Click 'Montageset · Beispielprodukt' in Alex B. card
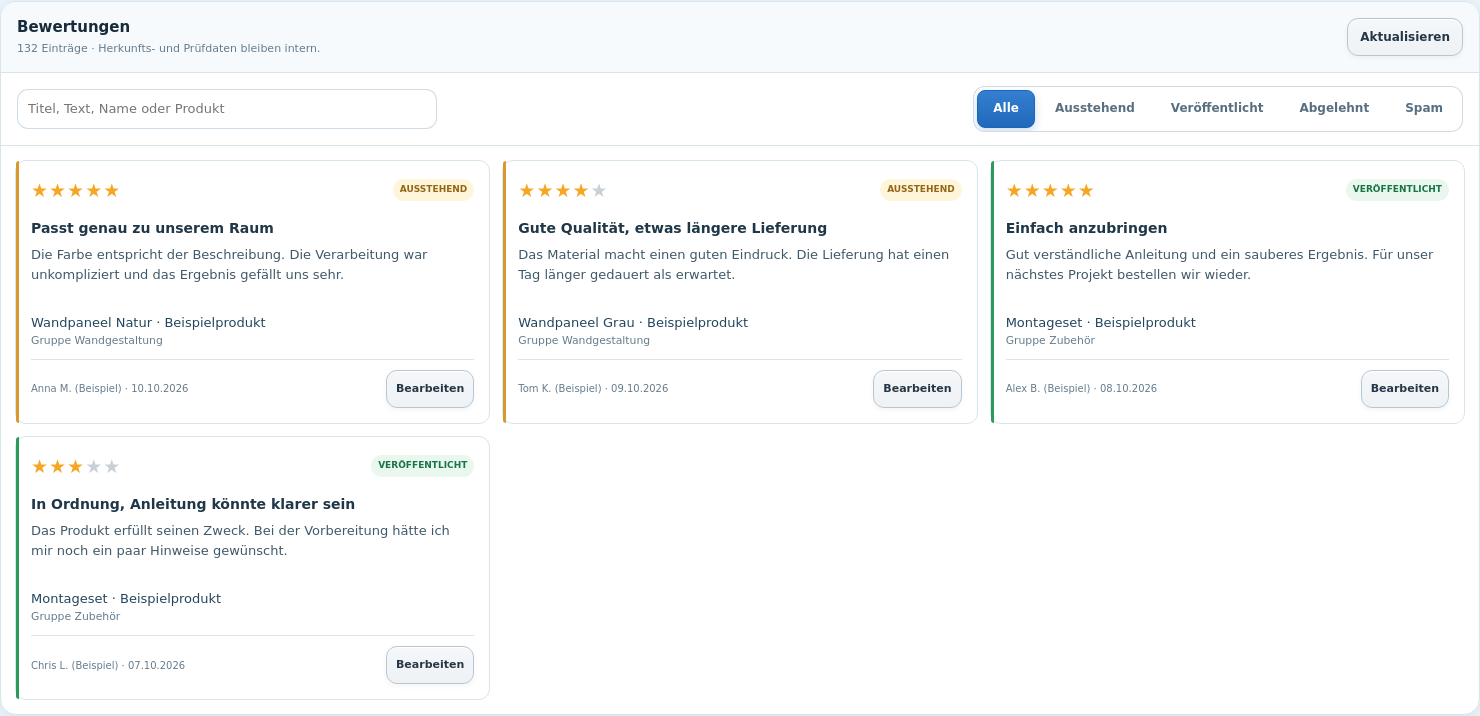Viewport: 1480px width, 716px height. (x=1100, y=323)
